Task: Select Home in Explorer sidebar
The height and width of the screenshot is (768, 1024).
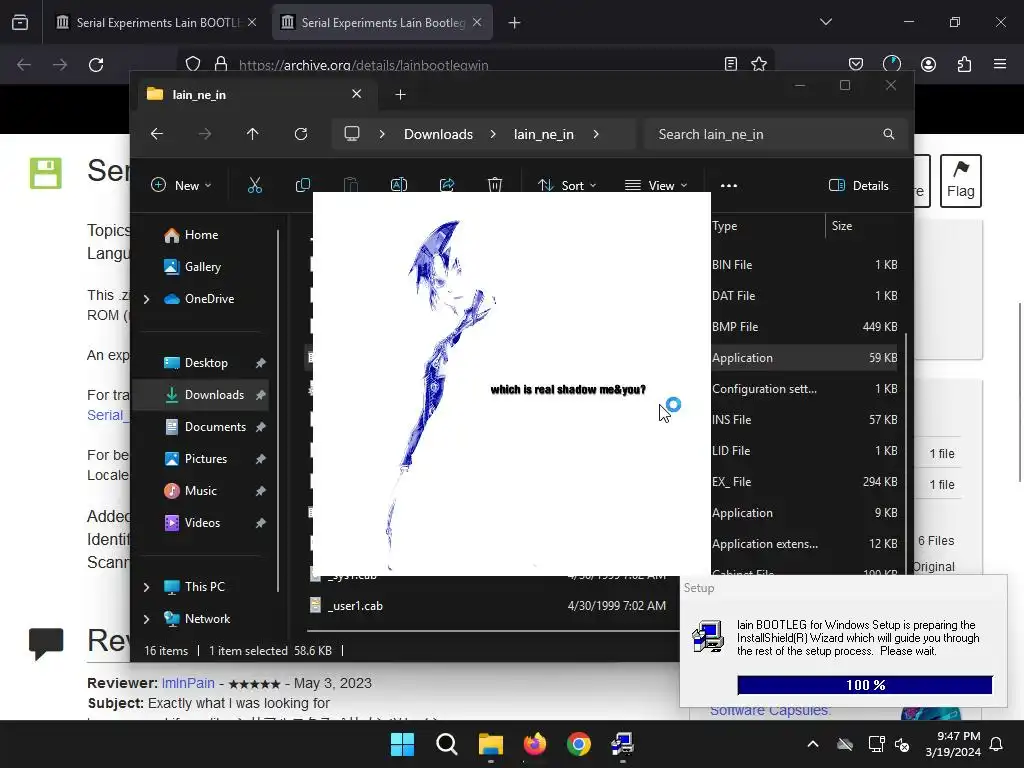Action: pos(201,235)
